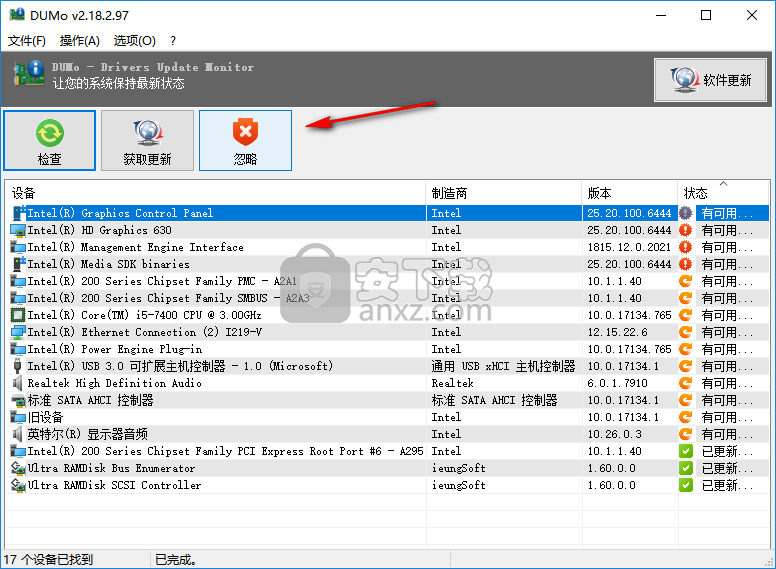Click Core i5-7400 CPU chip icon
The image size is (776, 569).
pos(18,315)
